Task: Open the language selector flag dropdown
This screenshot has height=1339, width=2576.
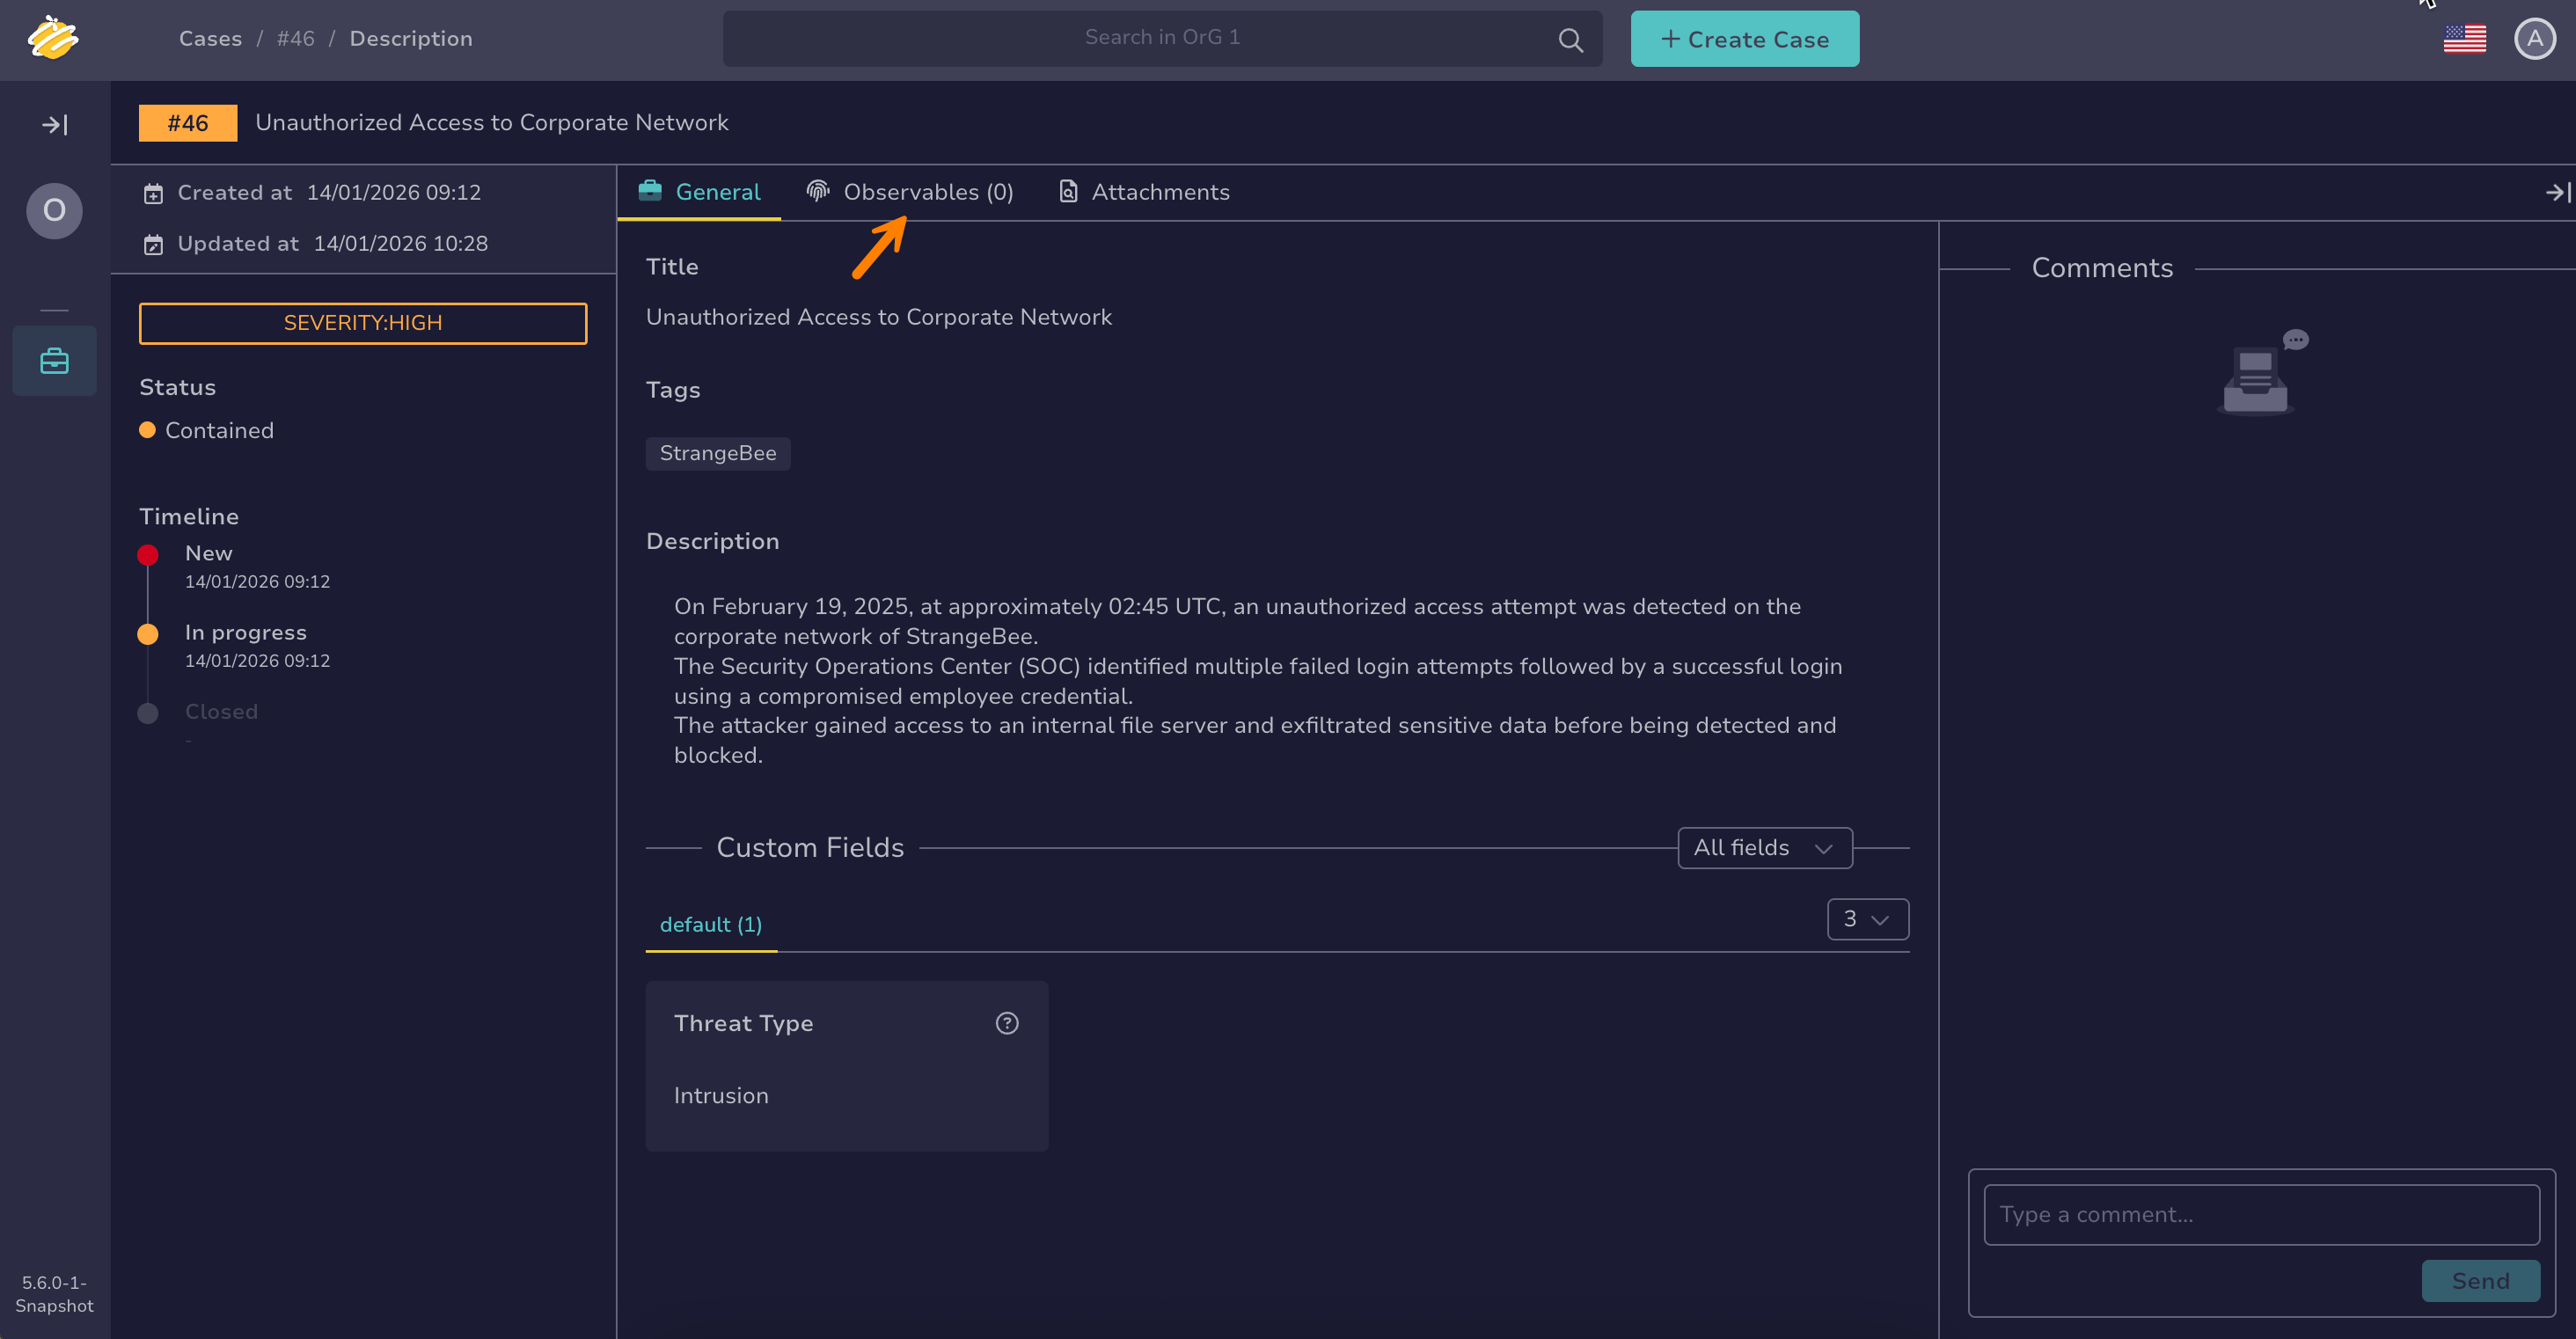Action: [2465, 38]
